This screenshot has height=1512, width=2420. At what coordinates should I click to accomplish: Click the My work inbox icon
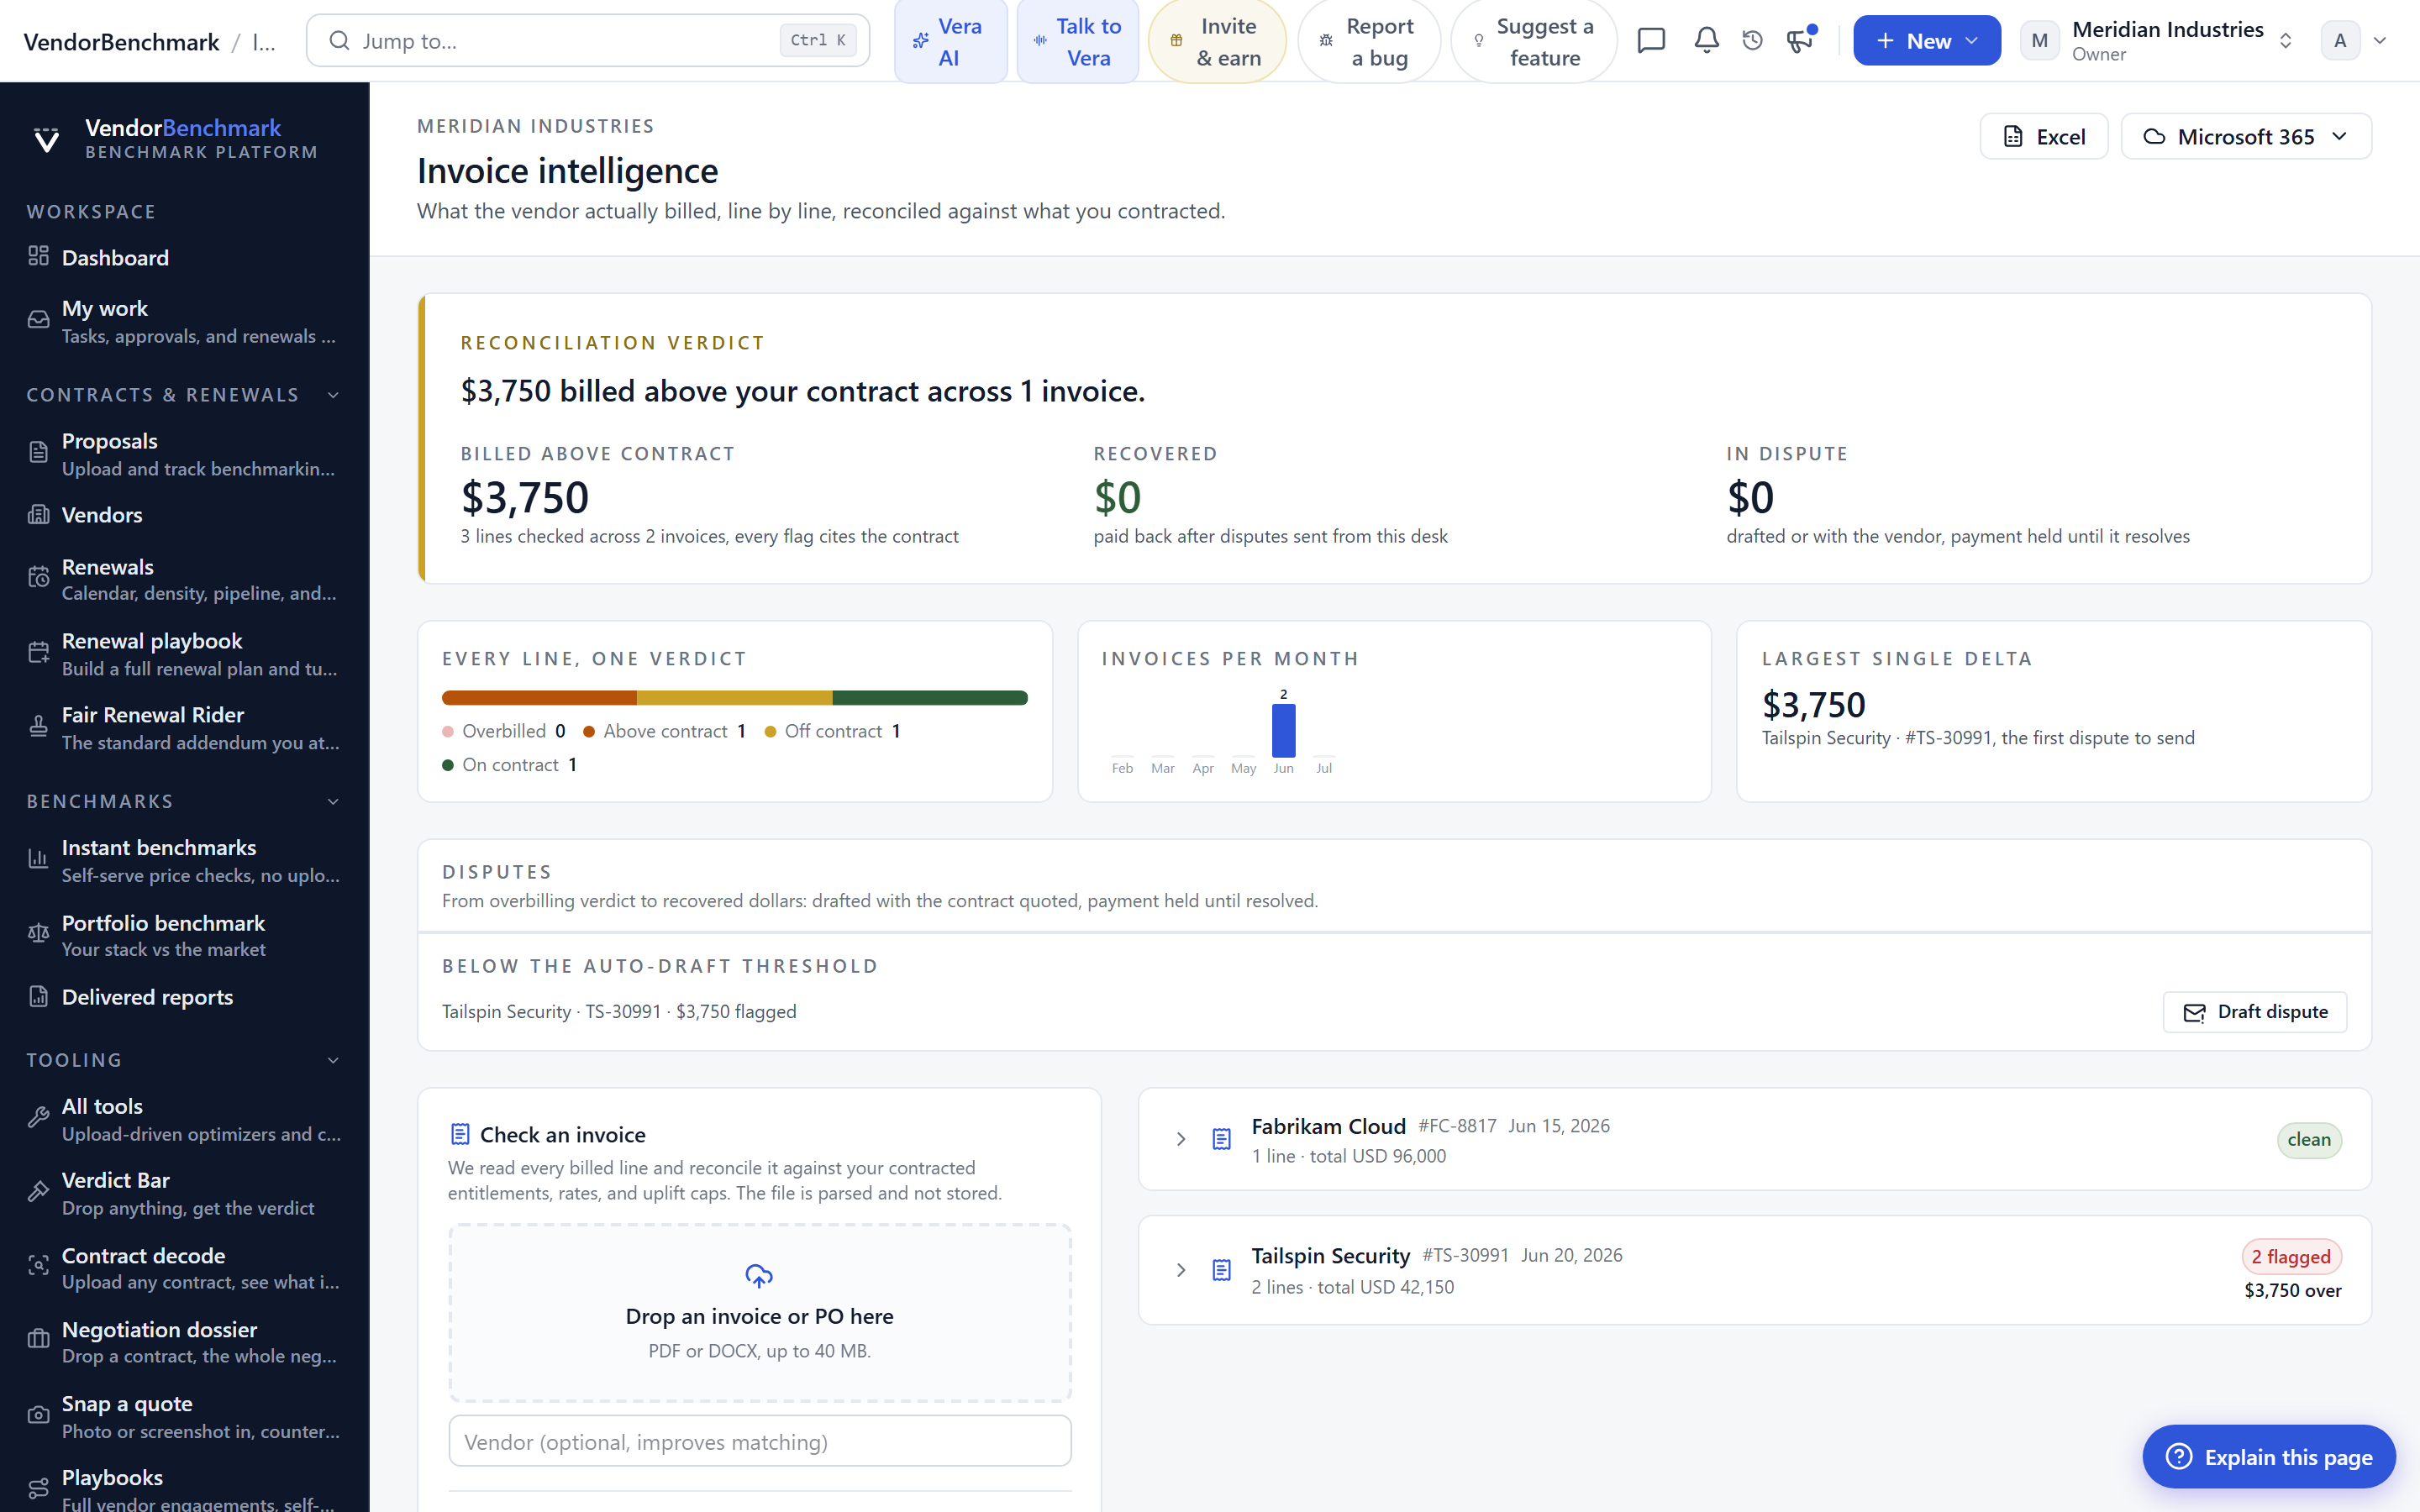[38, 320]
